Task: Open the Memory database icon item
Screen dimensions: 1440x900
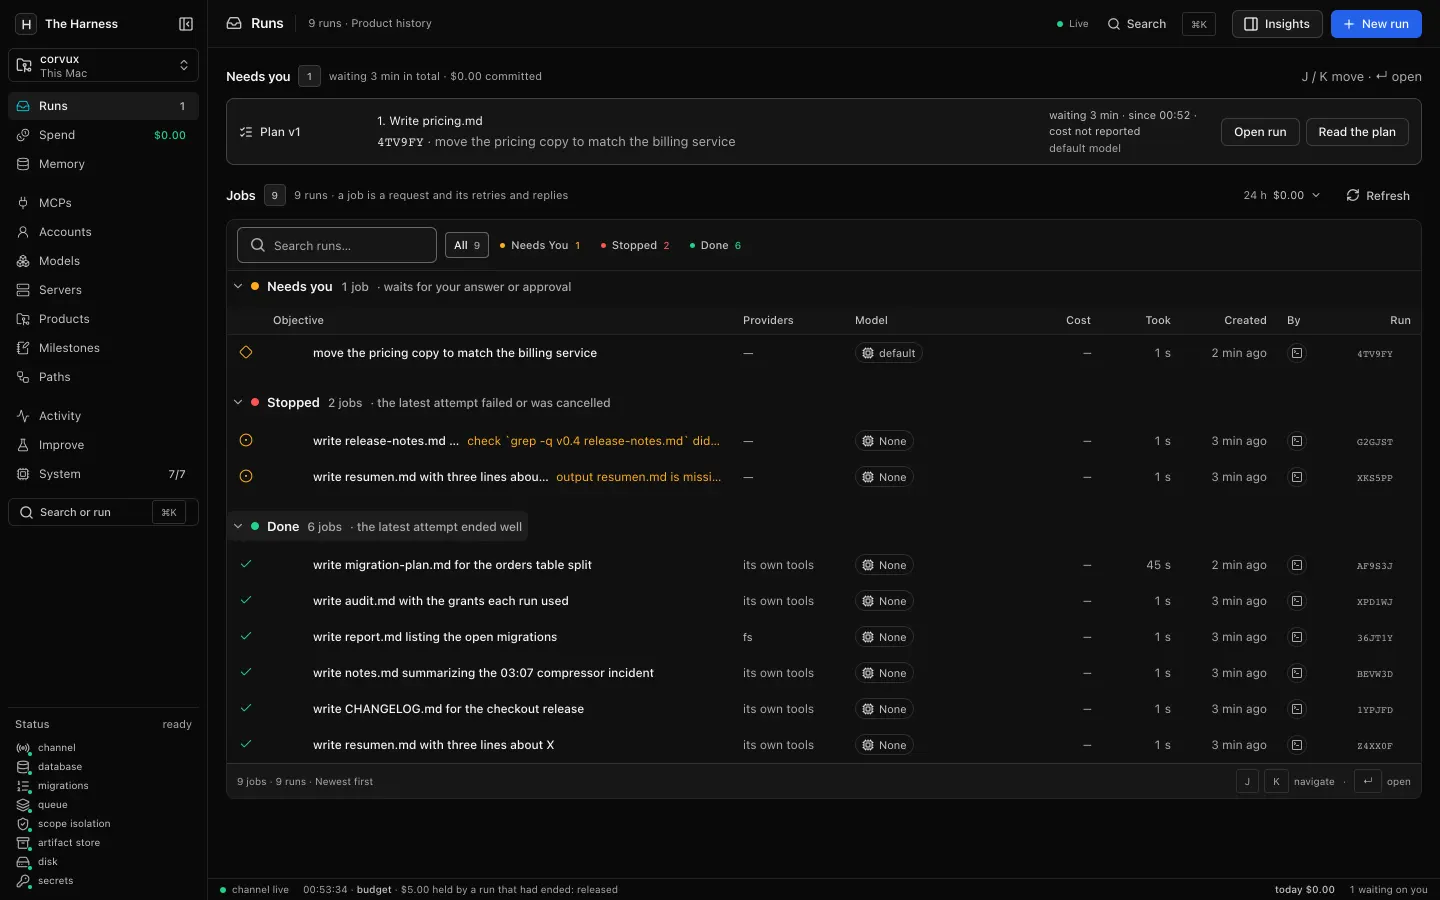Action: pos(23,164)
